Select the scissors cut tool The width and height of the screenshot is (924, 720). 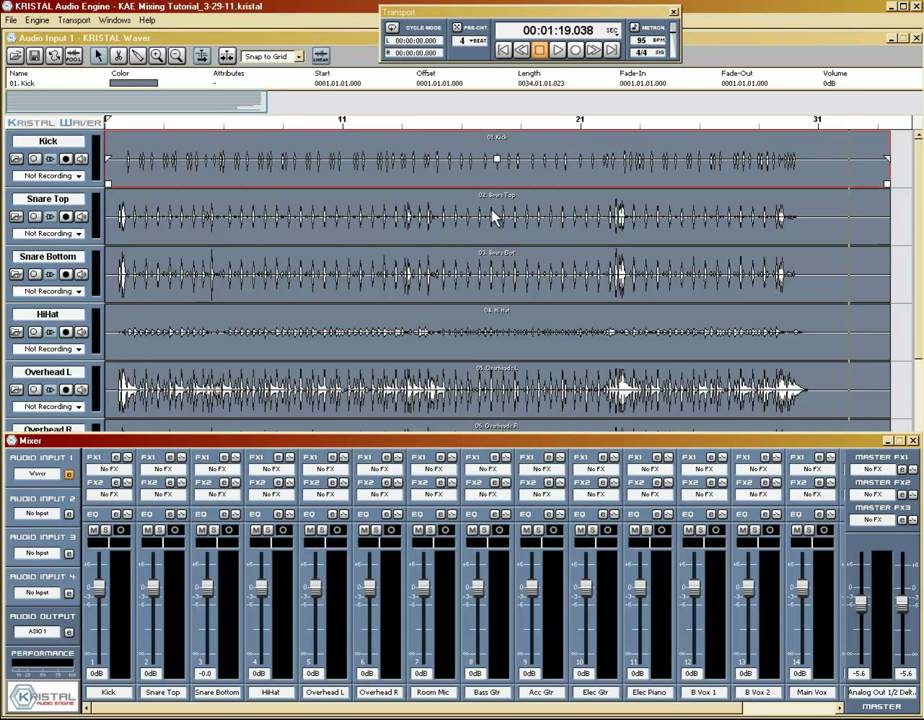(x=118, y=57)
